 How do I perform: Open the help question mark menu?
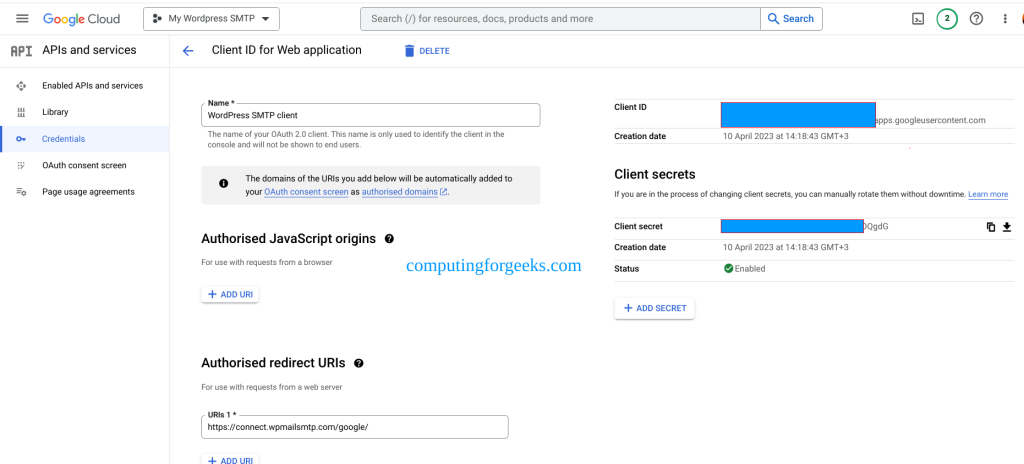976,19
